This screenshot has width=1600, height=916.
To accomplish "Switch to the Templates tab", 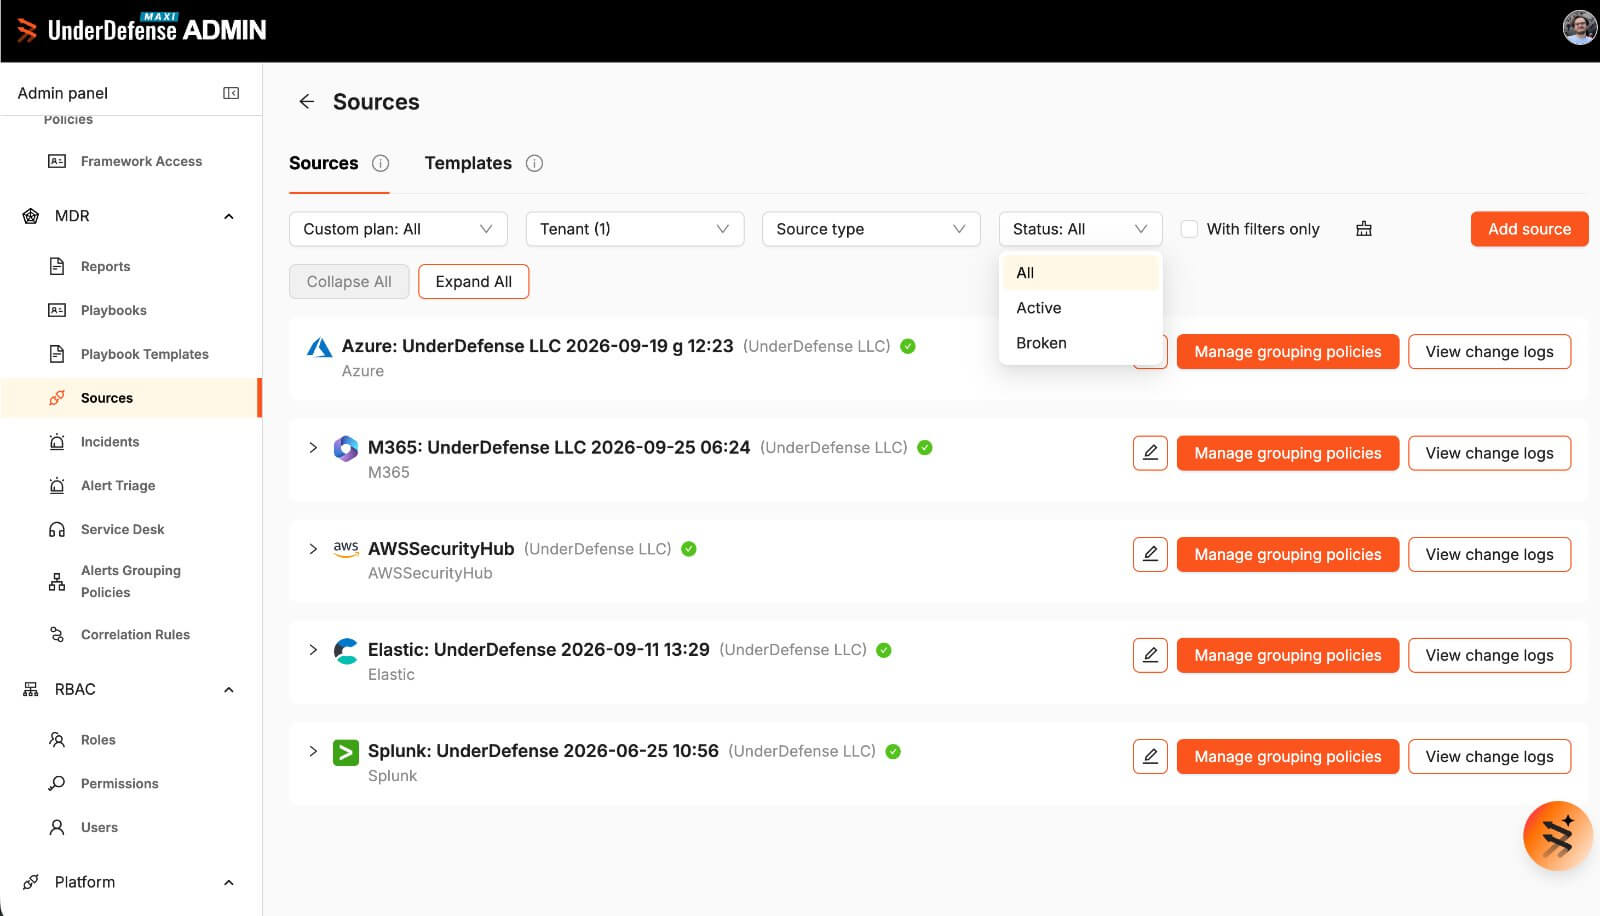I will (x=468, y=163).
